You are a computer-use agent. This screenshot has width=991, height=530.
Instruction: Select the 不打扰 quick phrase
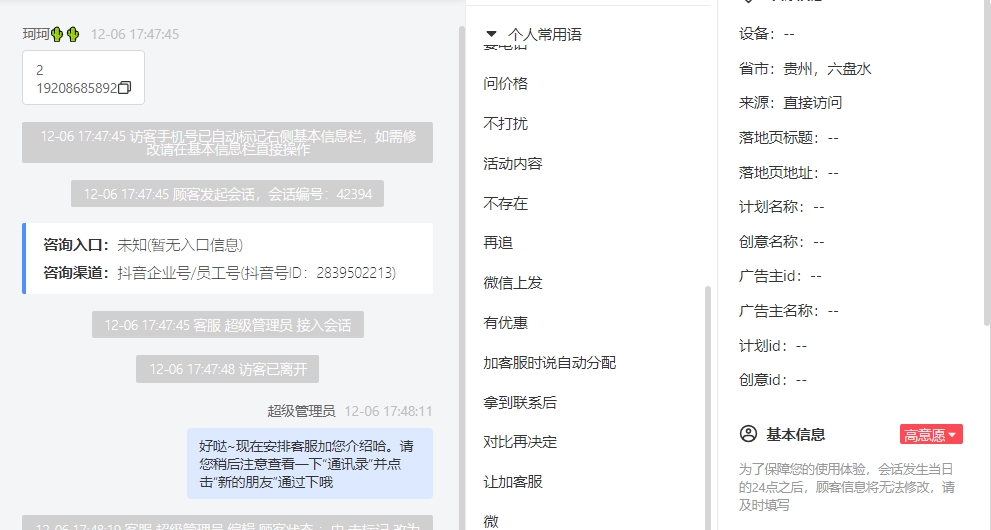pyautogui.click(x=506, y=123)
